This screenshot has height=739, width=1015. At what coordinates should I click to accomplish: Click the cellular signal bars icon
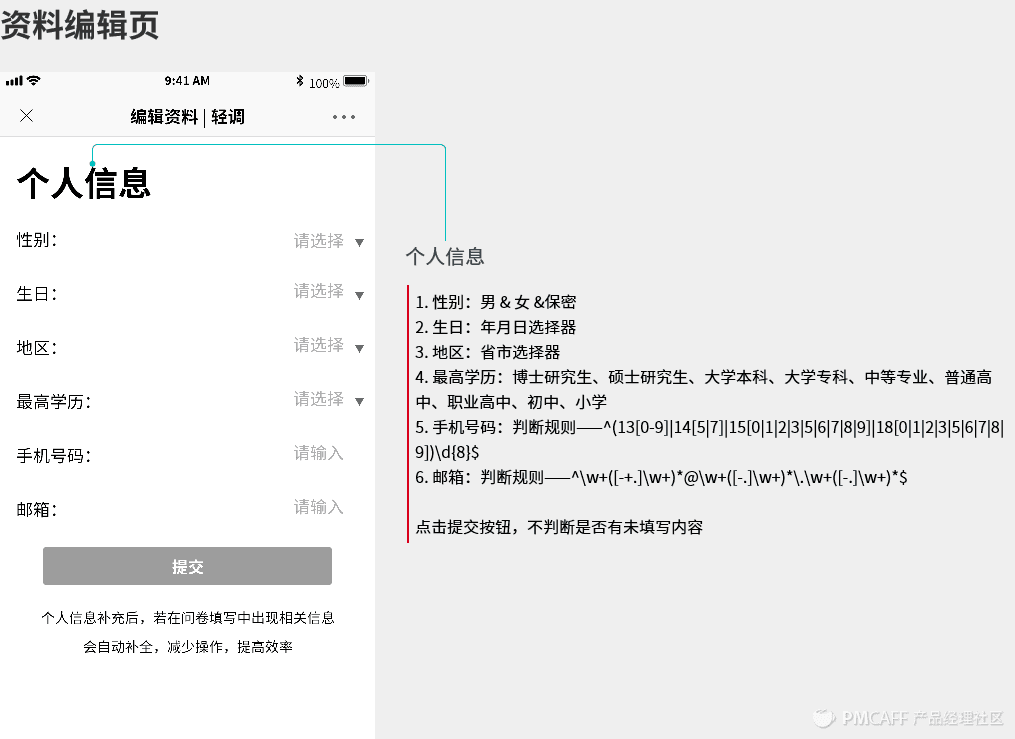click(x=14, y=81)
